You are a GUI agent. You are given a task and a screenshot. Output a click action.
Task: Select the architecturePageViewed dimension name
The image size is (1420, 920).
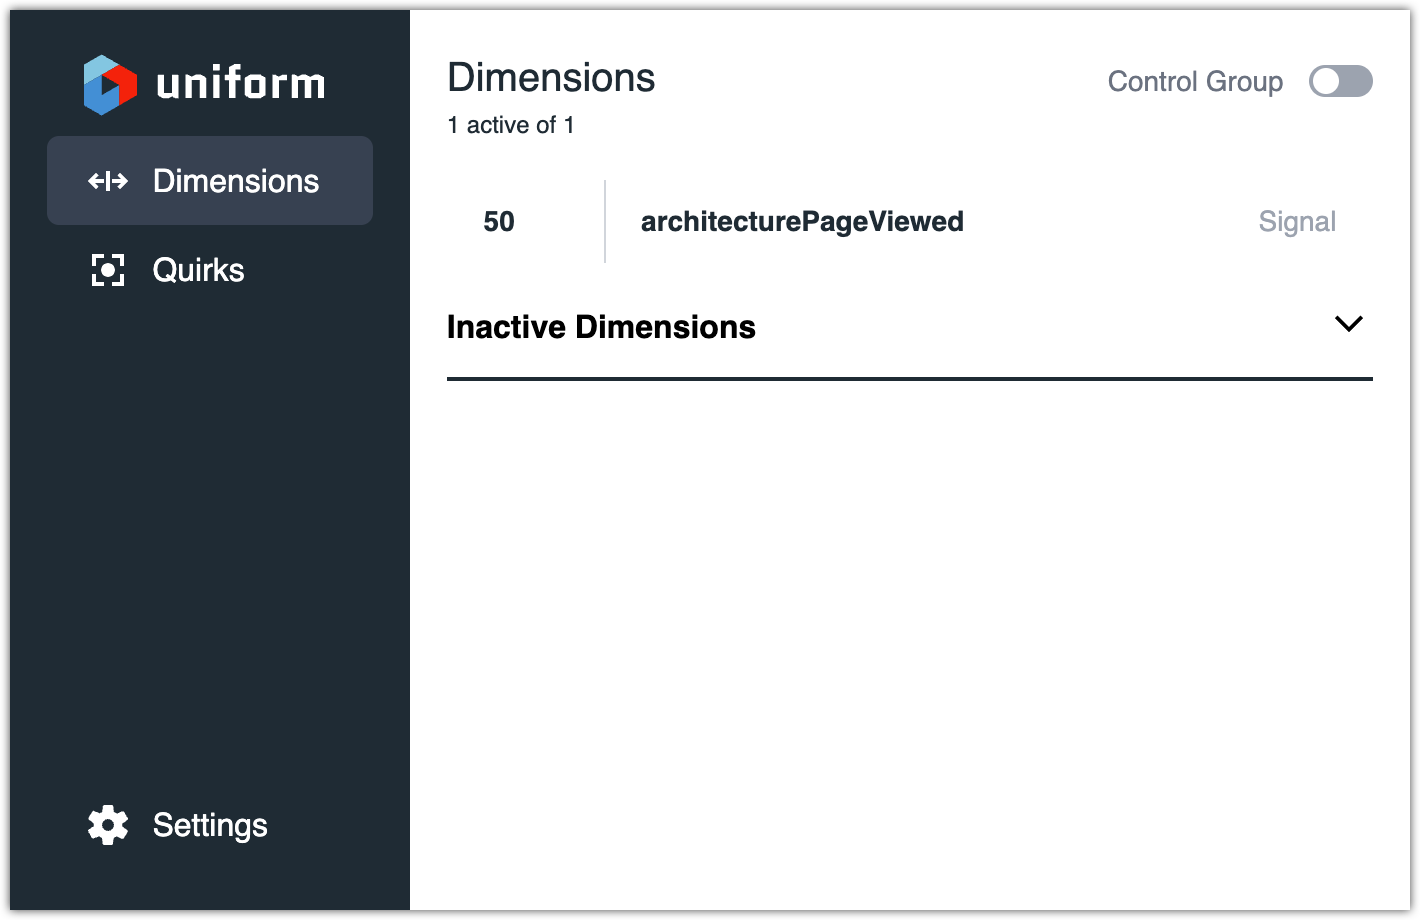tap(802, 222)
